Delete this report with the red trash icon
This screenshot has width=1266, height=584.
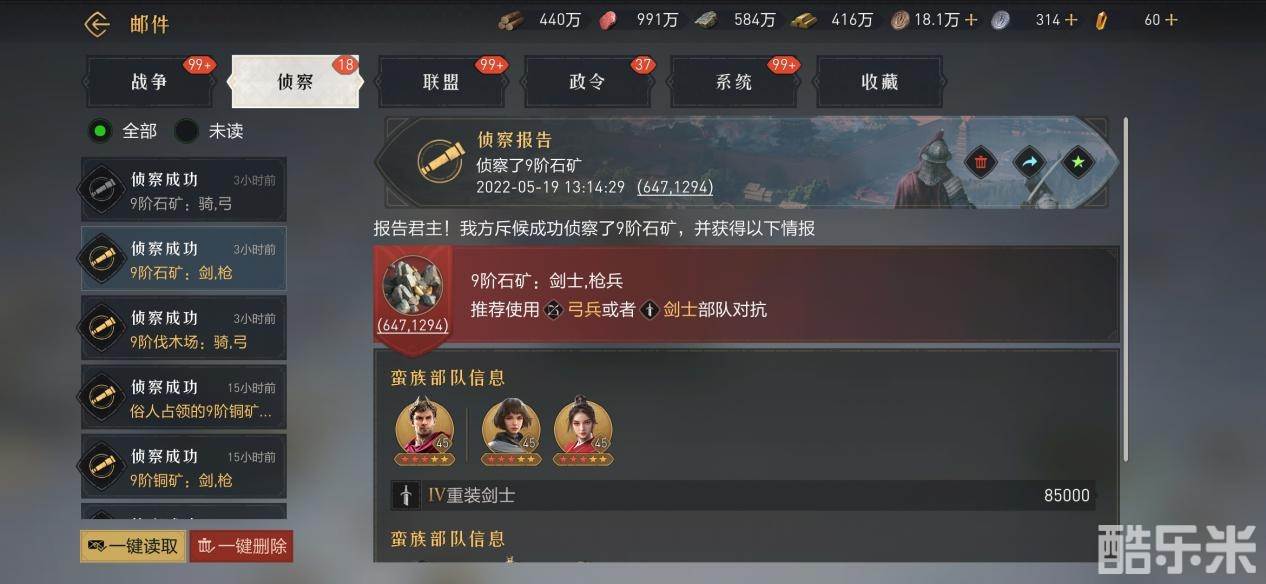981,162
